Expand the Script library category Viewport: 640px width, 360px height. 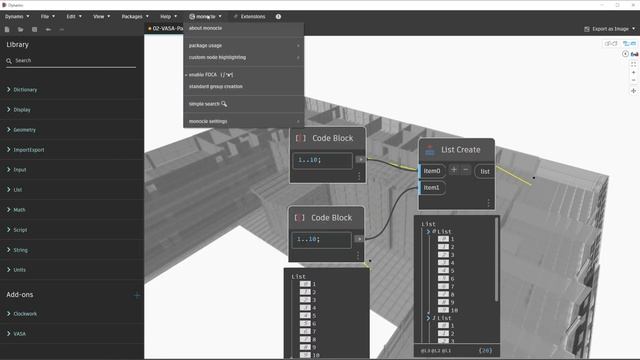pos(9,229)
